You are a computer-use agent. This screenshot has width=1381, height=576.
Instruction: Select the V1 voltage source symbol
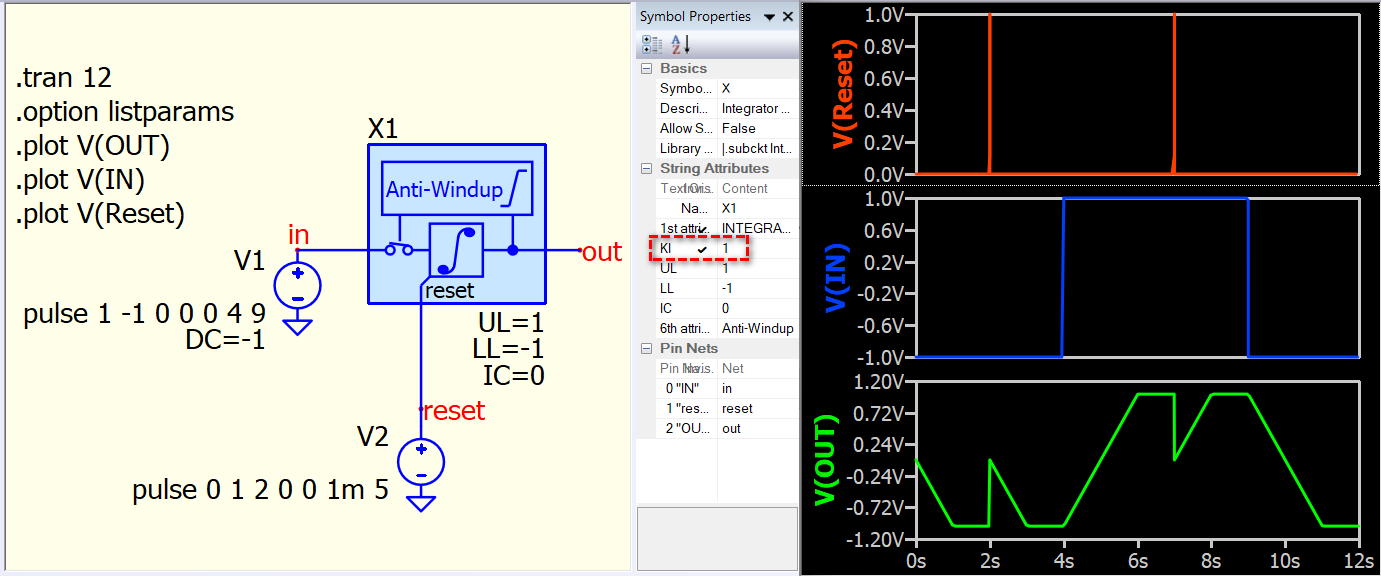[297, 285]
